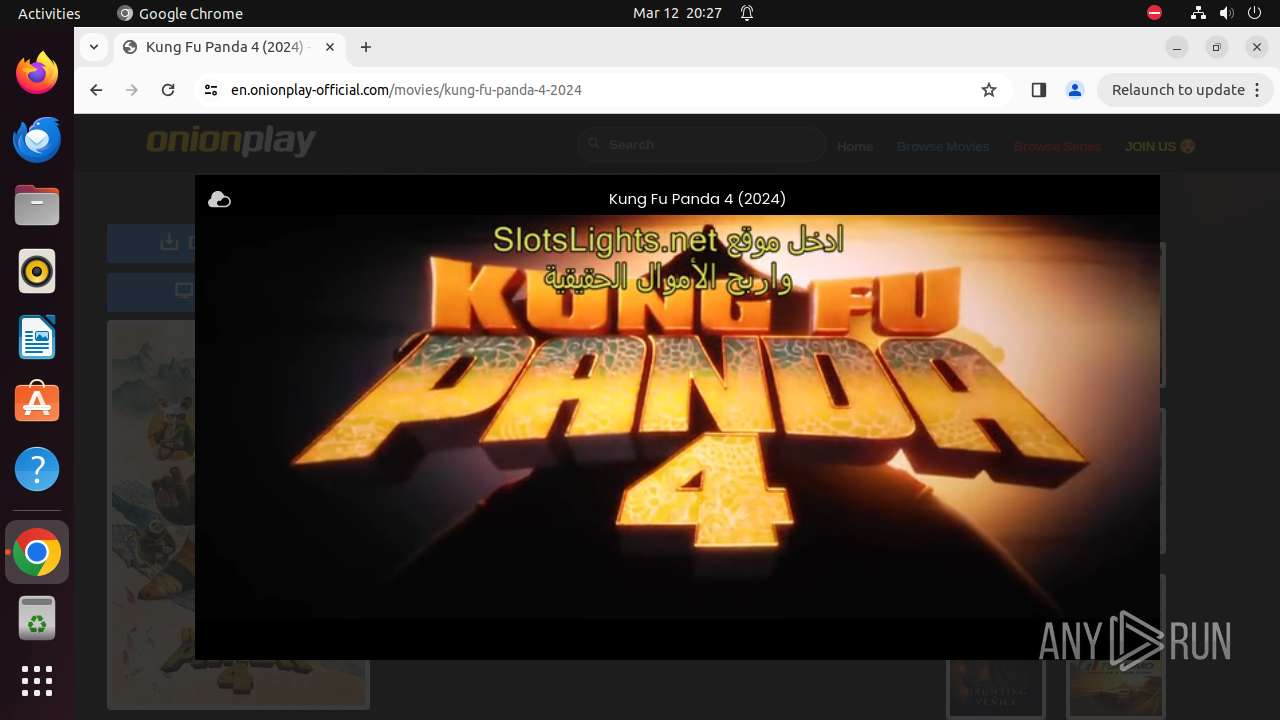This screenshot has height=720, width=1280.
Task: Click the cloud icon in the player header
Action: click(x=219, y=200)
